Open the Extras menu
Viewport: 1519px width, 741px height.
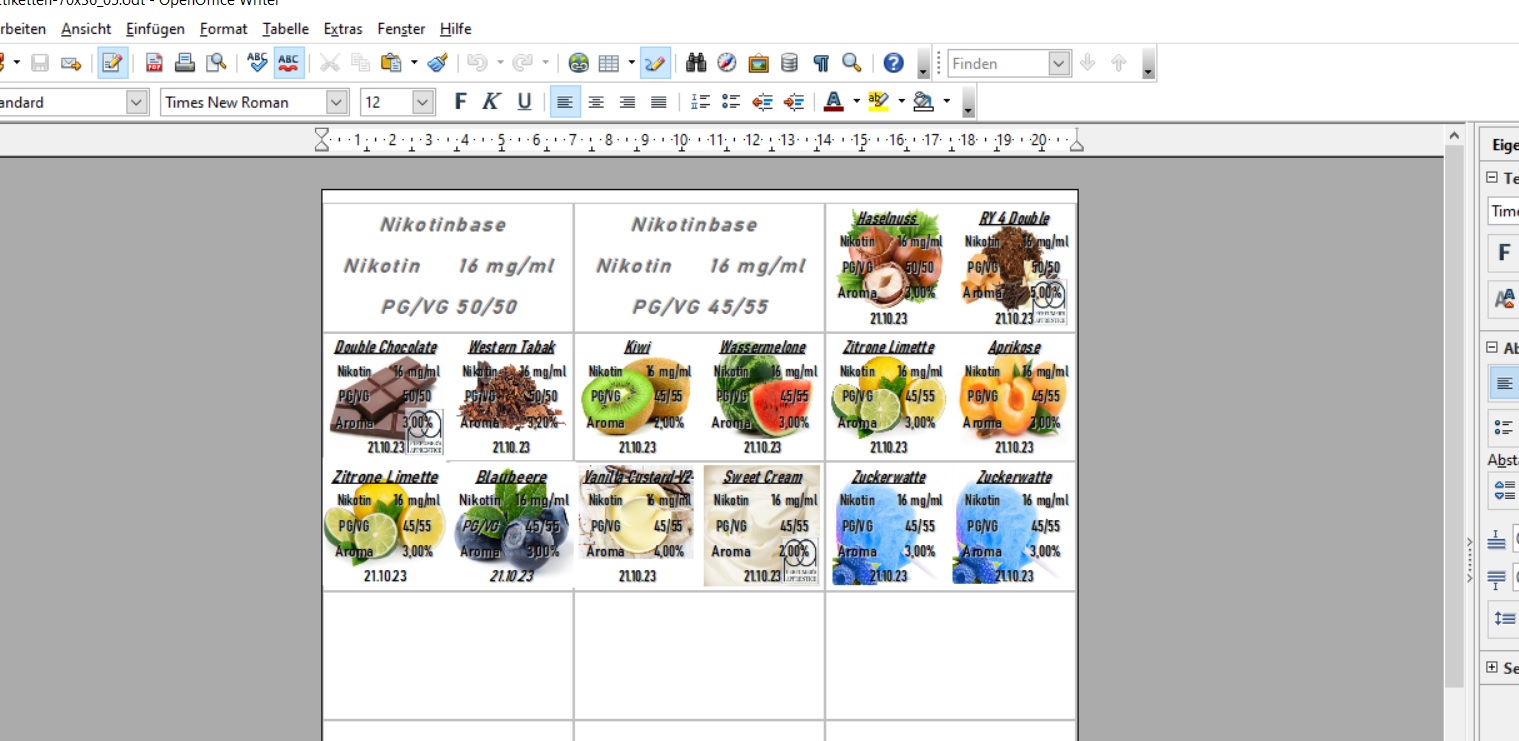(343, 29)
